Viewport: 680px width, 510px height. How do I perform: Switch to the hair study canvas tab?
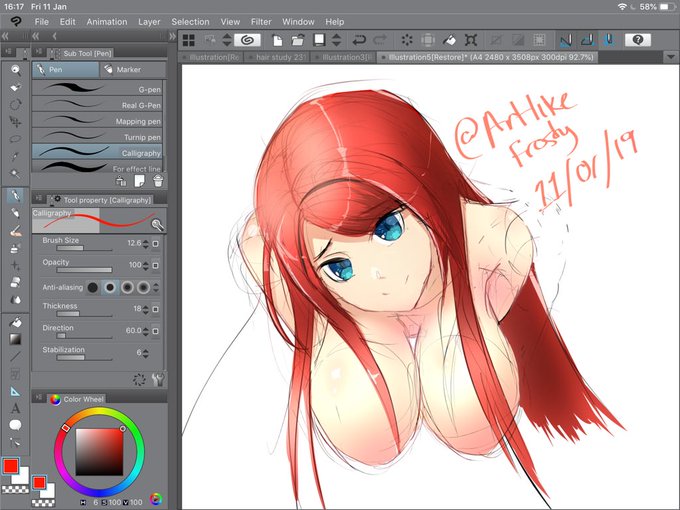pos(276,57)
